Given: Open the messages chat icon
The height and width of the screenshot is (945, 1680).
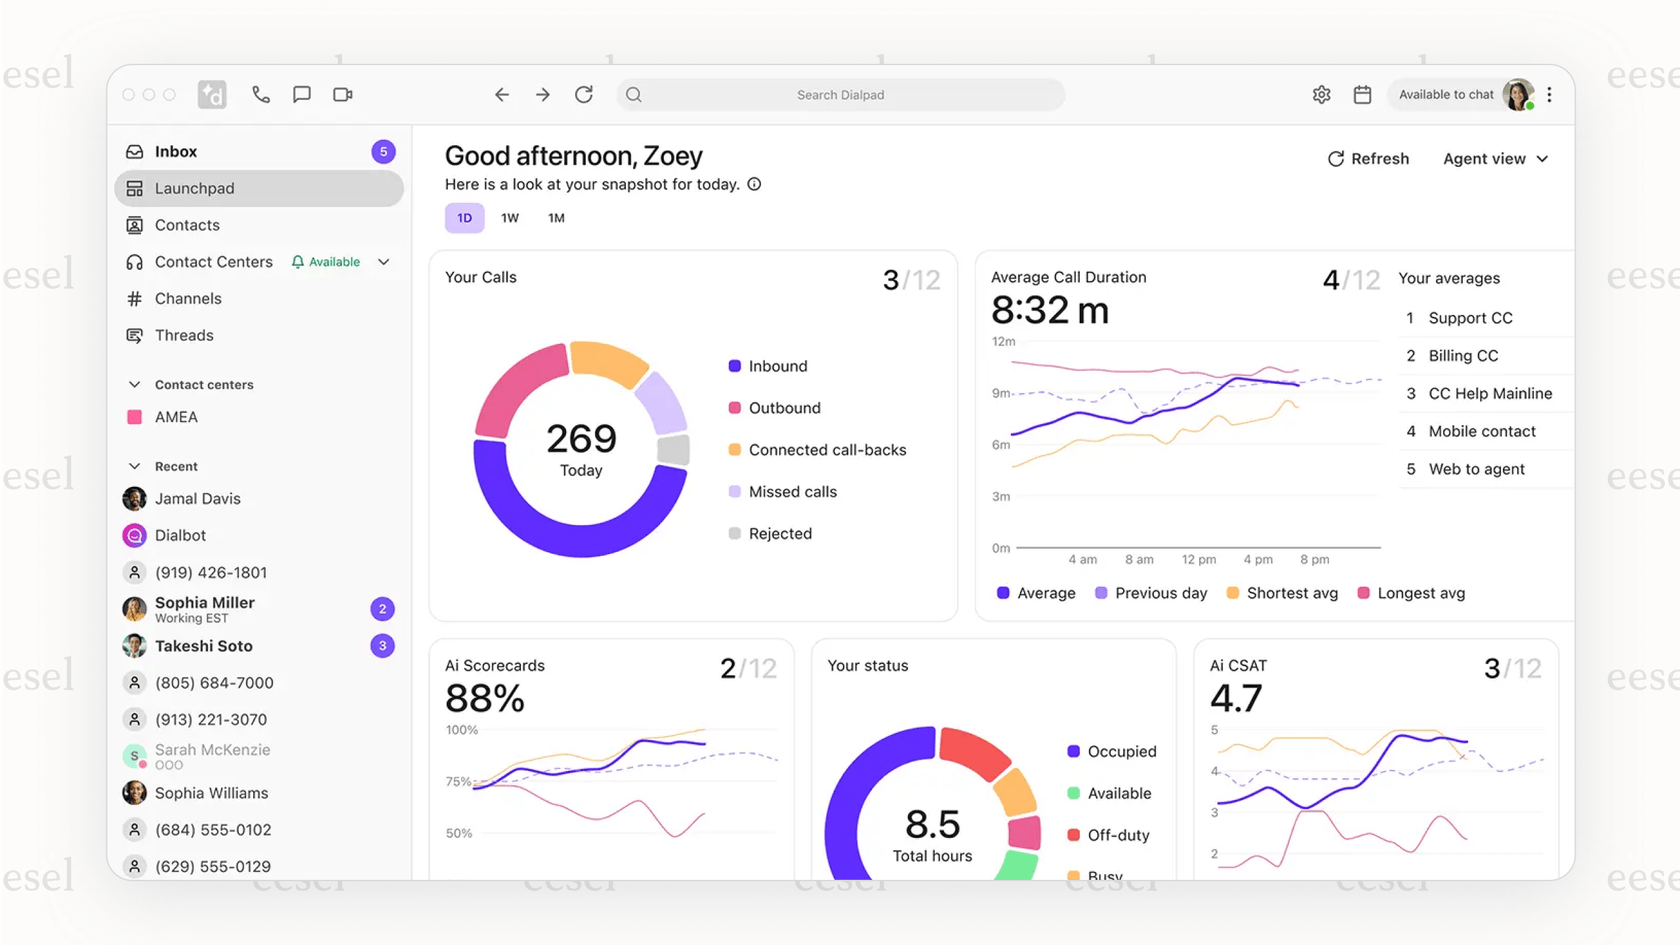Looking at the screenshot, I should tap(302, 94).
